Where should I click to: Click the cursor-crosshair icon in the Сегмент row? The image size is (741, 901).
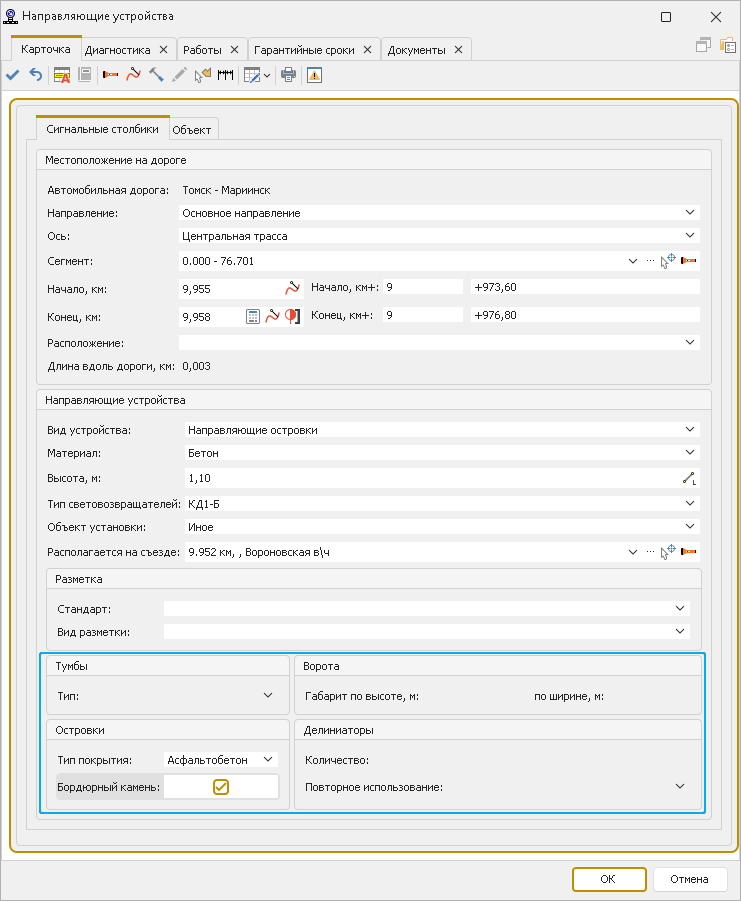[667, 261]
